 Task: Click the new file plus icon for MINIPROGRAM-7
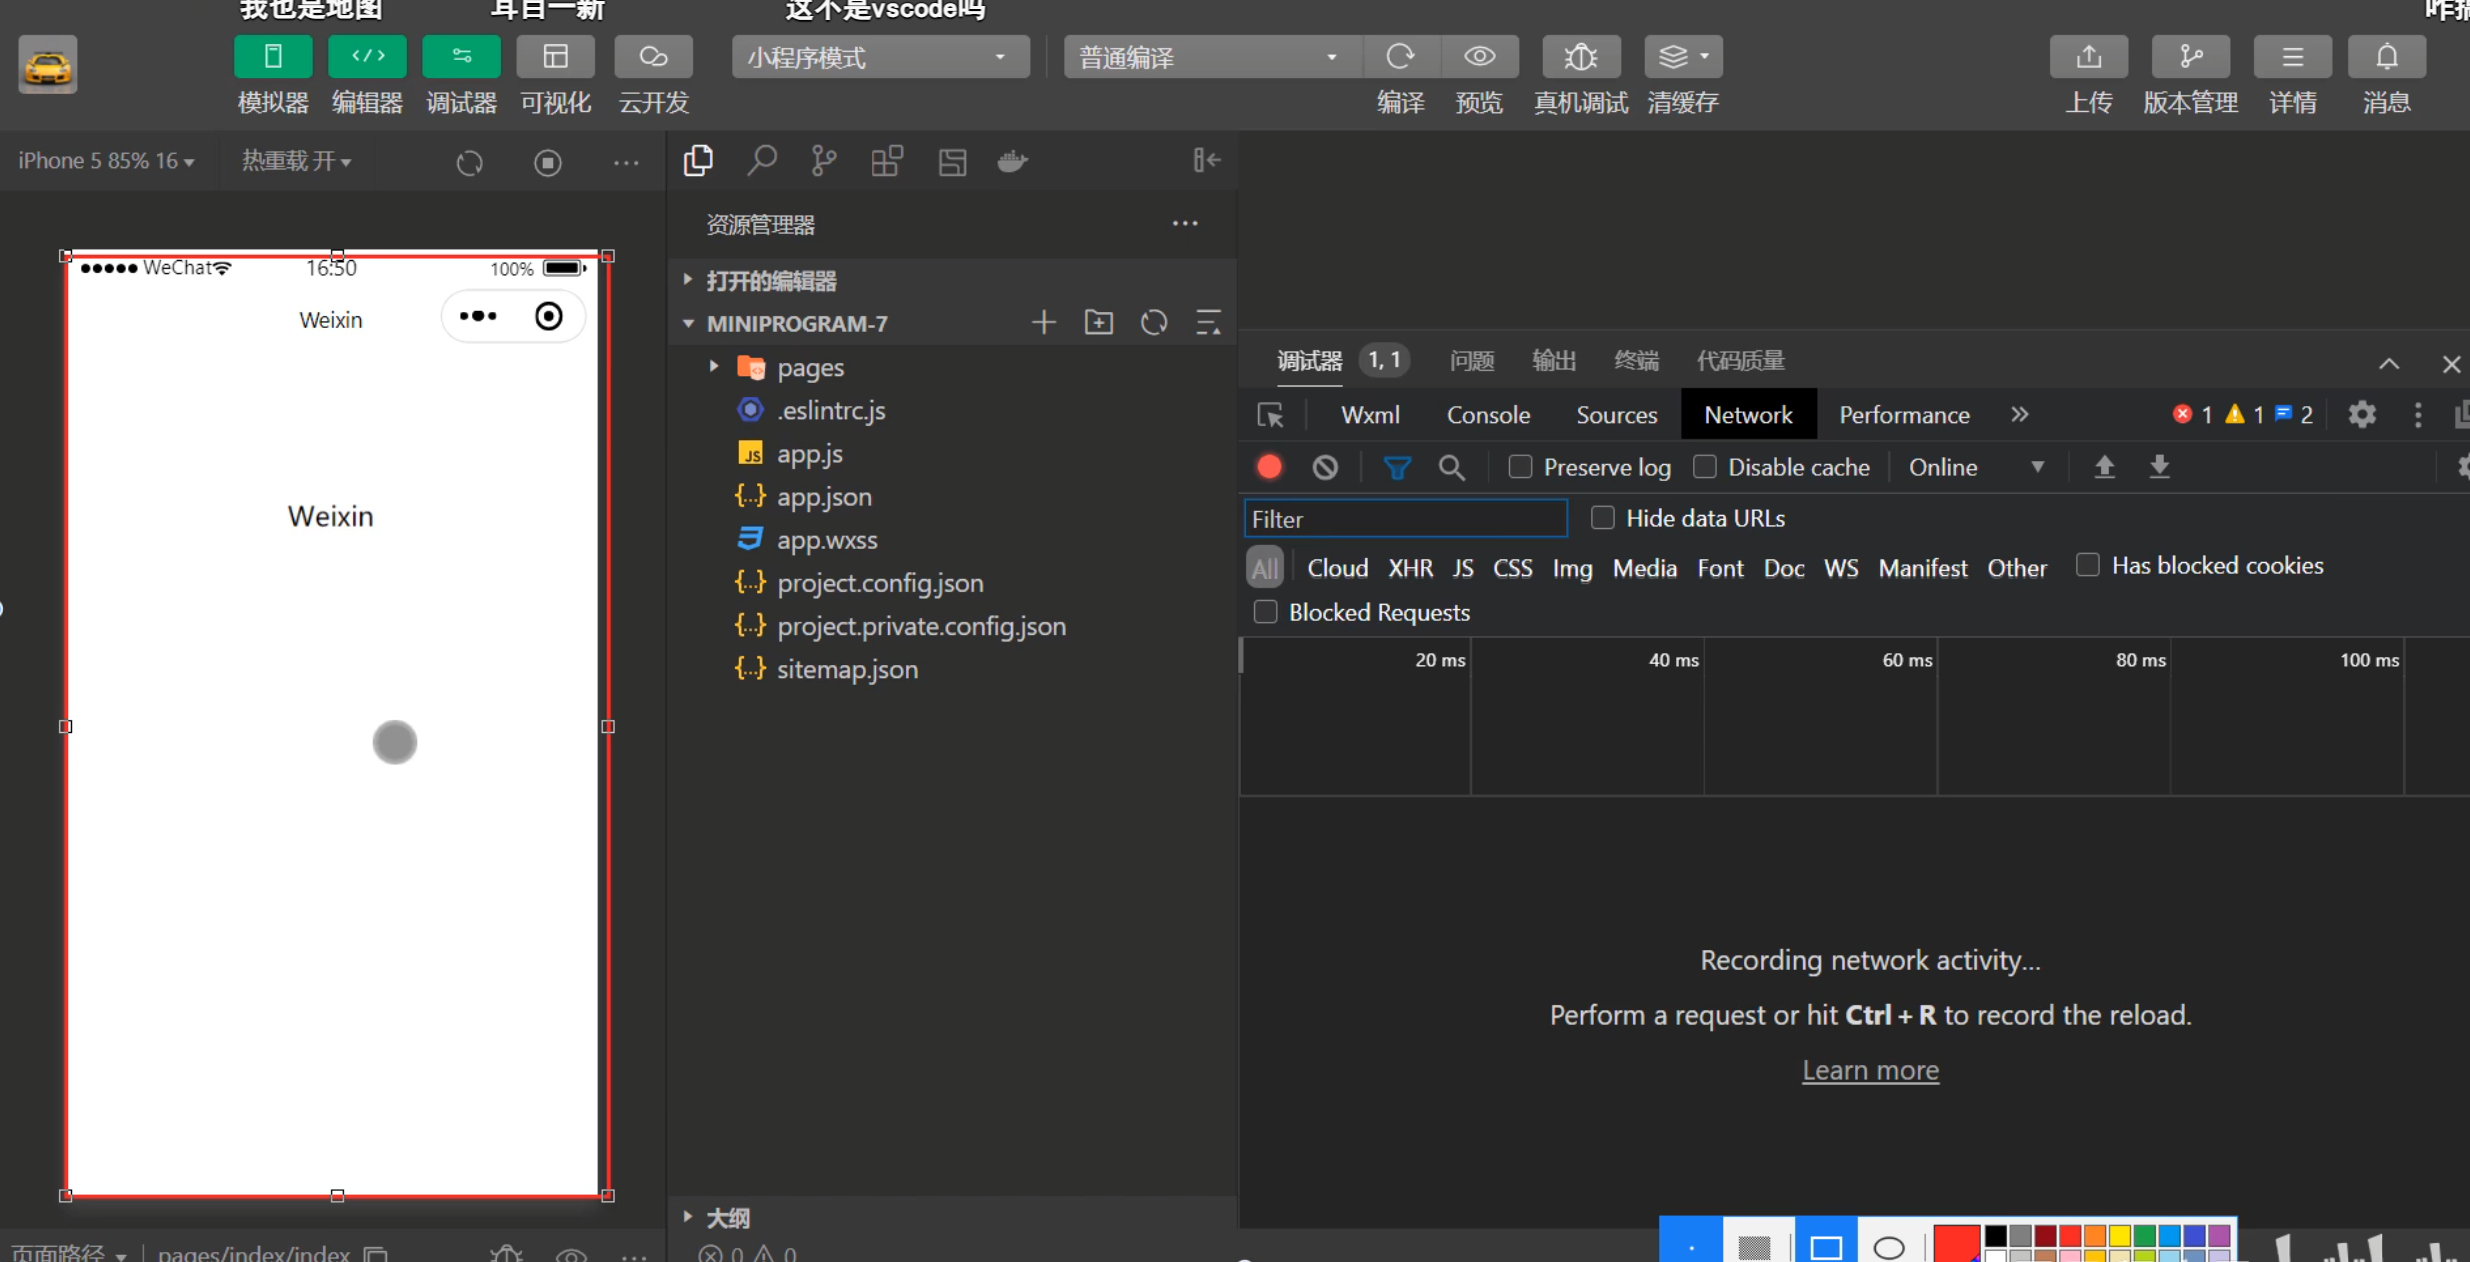(x=1044, y=323)
